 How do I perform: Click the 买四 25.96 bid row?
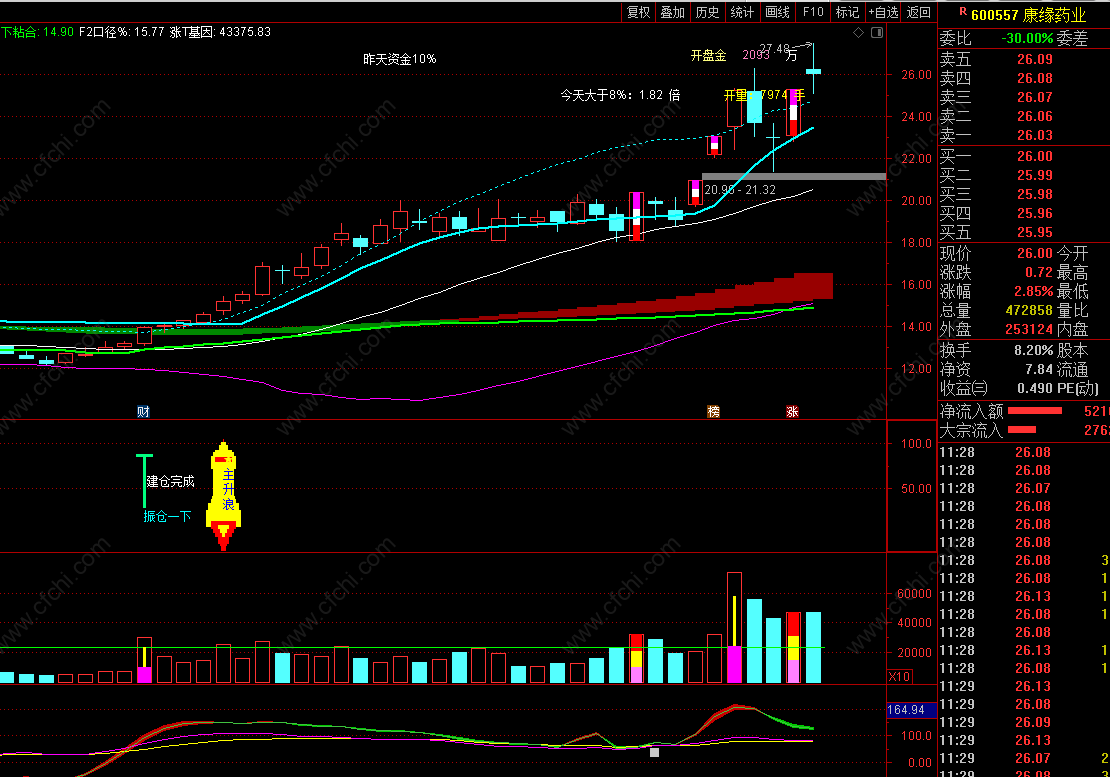pyautogui.click(x=996, y=214)
